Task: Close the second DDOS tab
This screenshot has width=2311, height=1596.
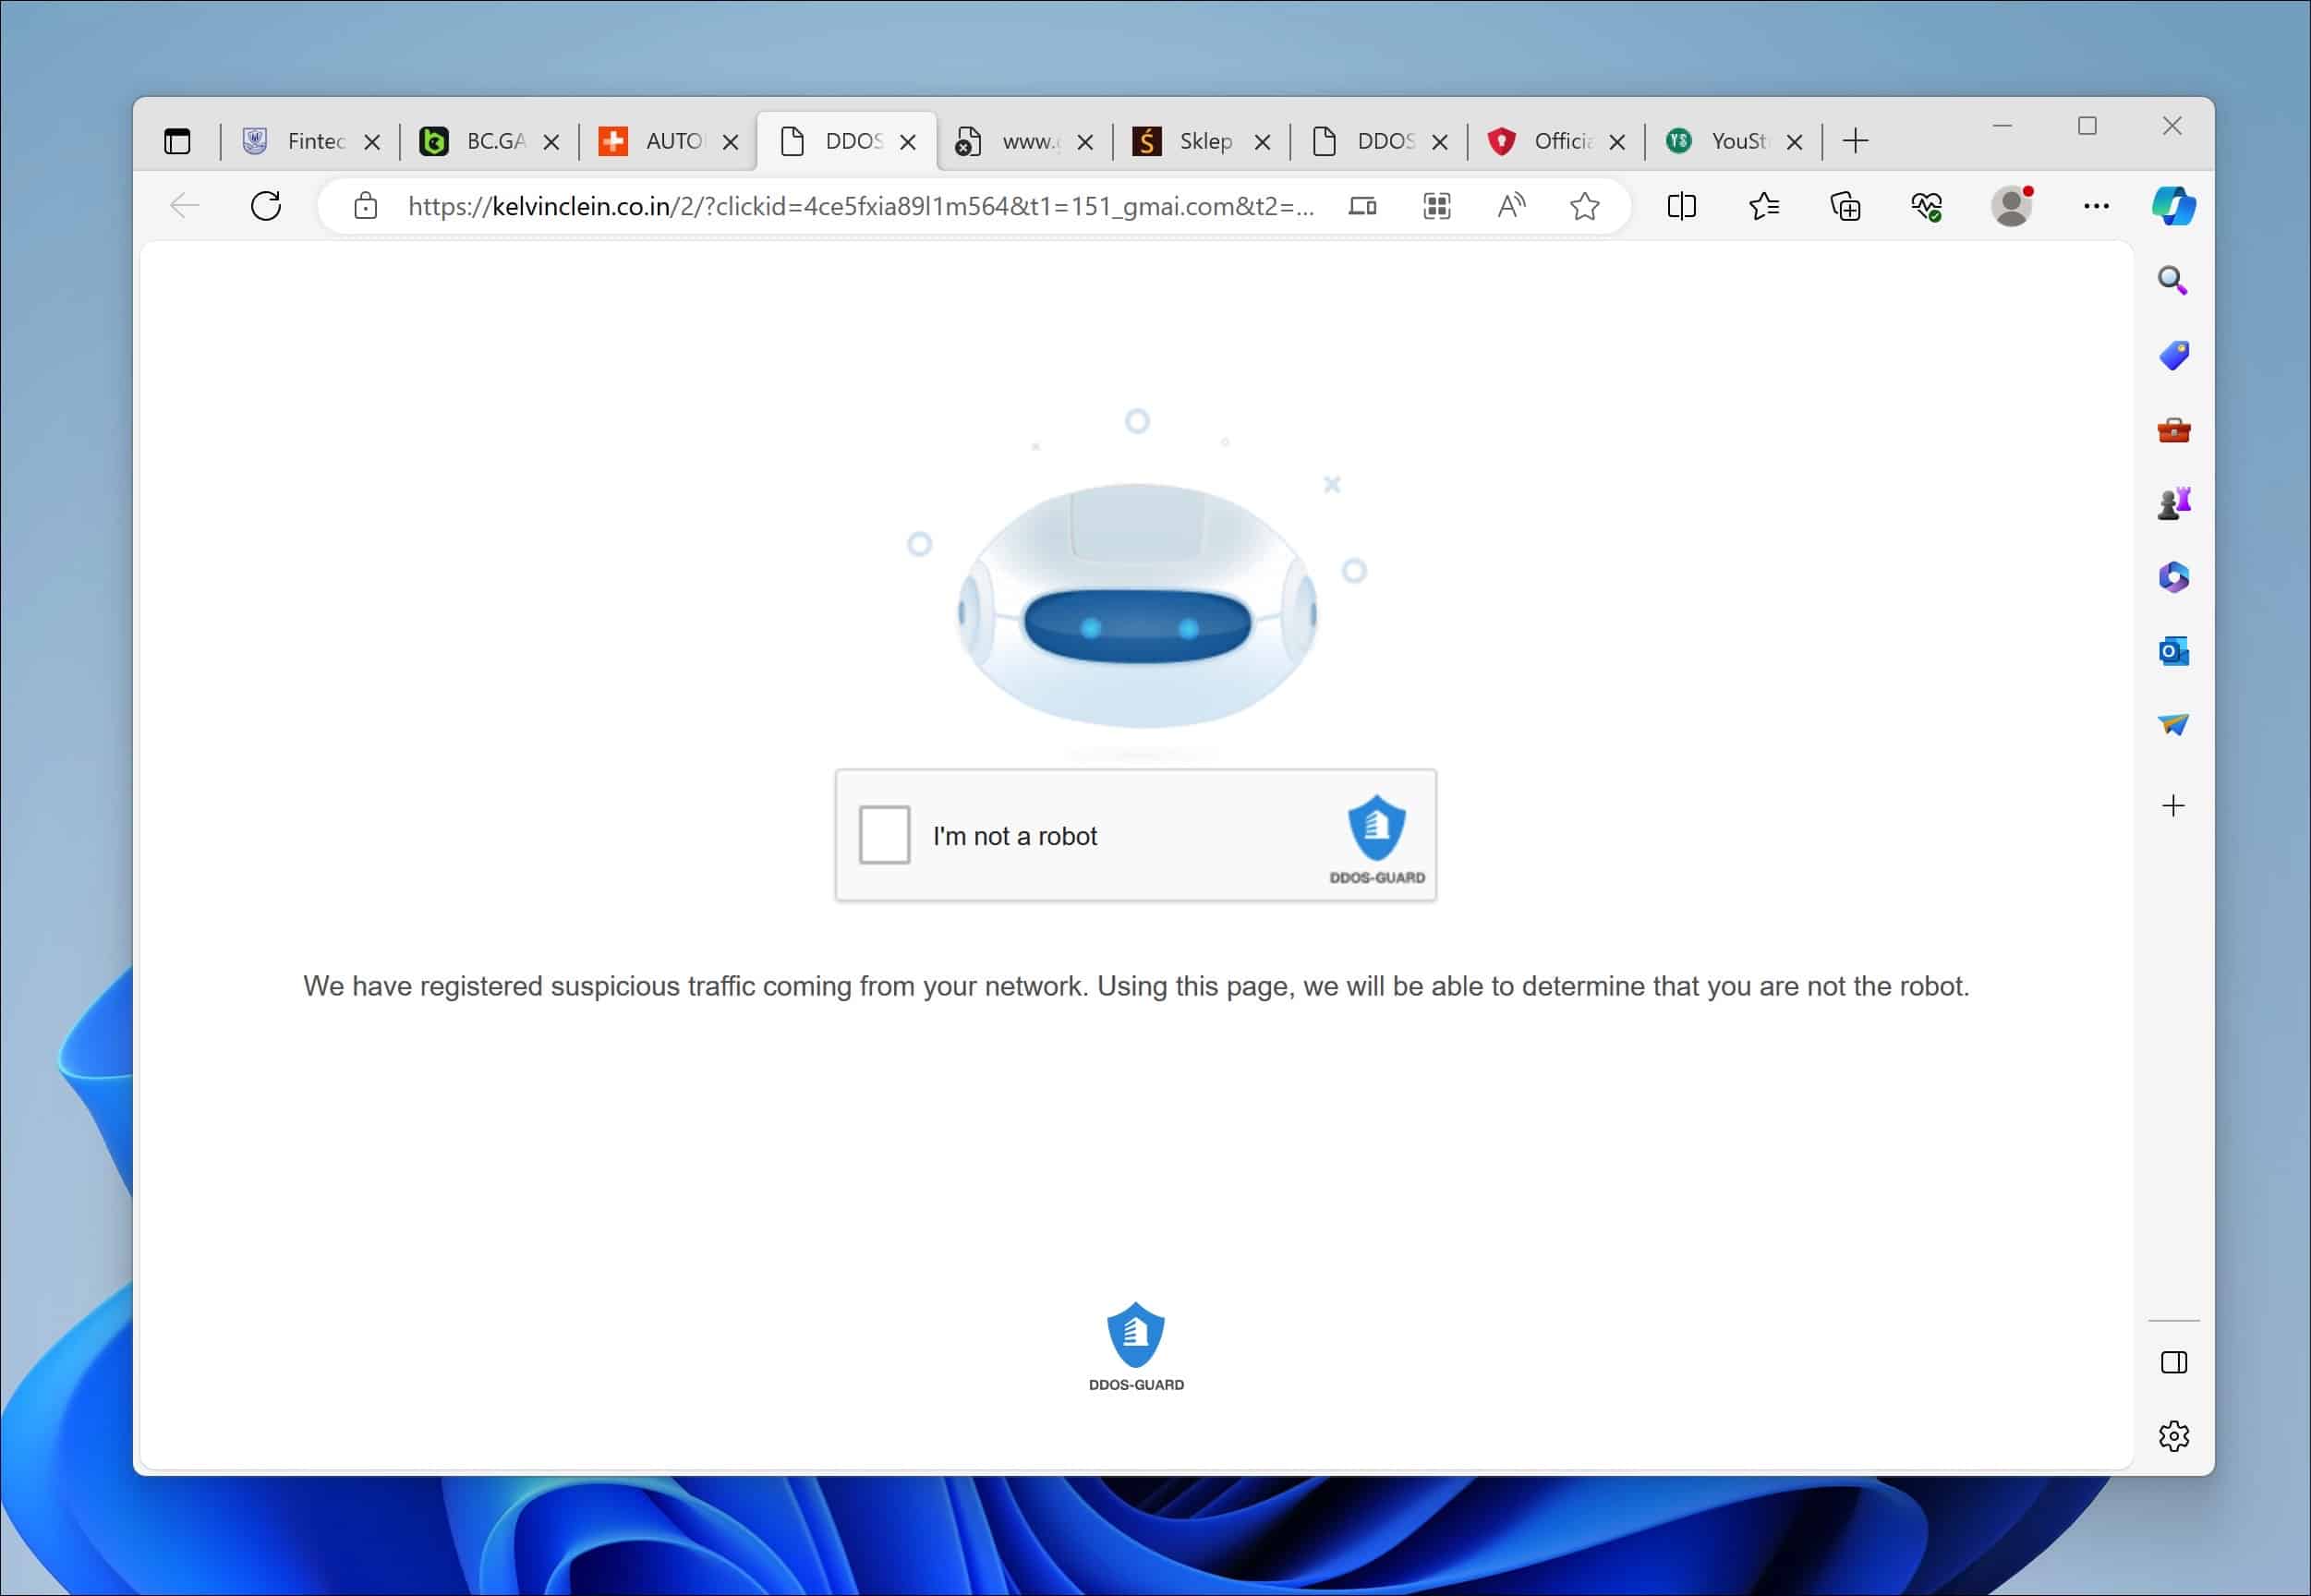Action: [1440, 143]
